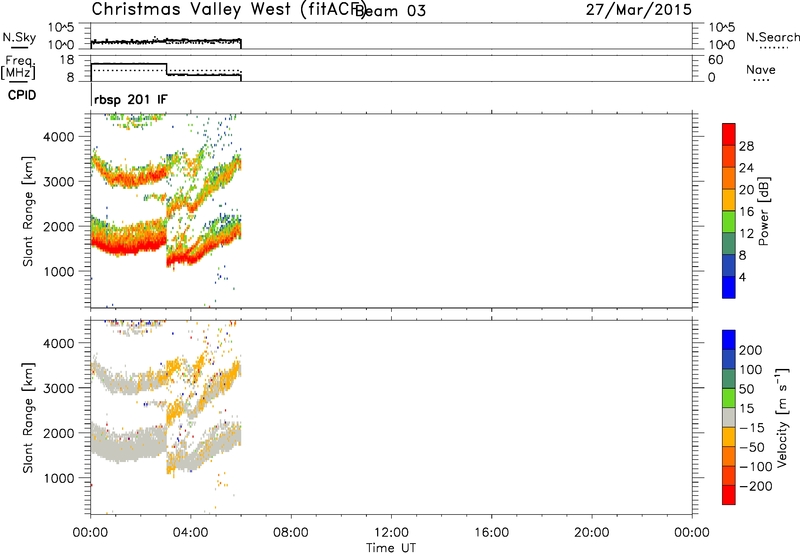Click the 200 label on velocity colorbar
Viewport: 800px width, 554px height.
click(x=751, y=350)
